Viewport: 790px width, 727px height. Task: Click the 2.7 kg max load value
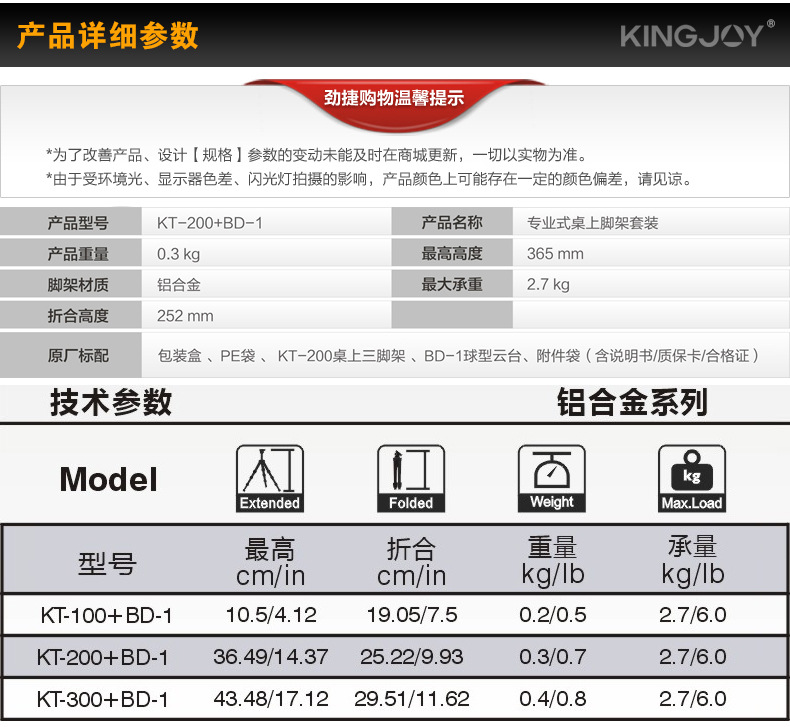(x=548, y=285)
